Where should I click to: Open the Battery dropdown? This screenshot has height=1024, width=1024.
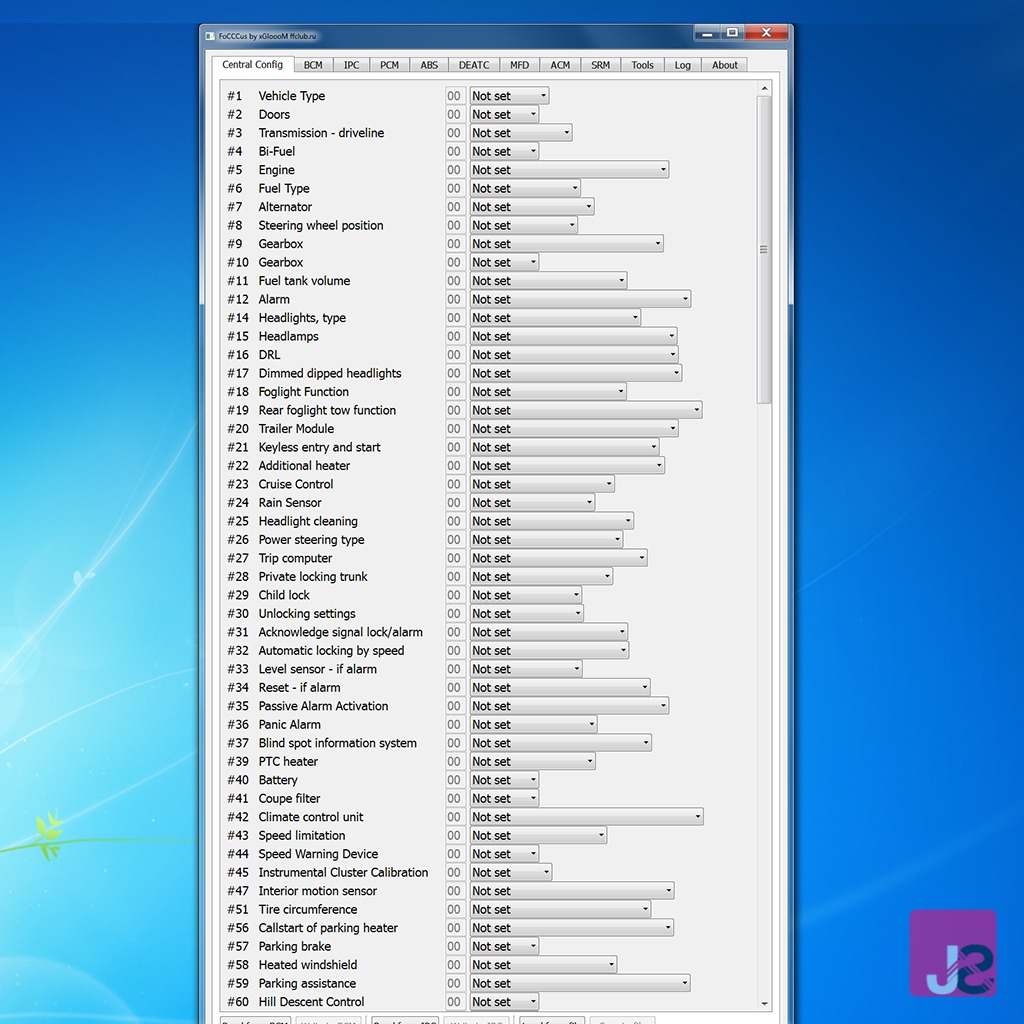[x=504, y=780]
